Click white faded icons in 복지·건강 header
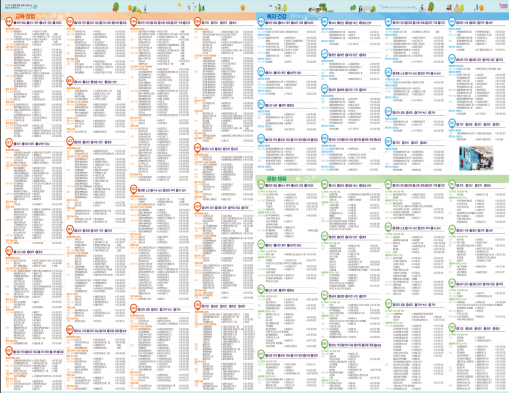The height and width of the screenshot is (393, 509). click(306, 16)
